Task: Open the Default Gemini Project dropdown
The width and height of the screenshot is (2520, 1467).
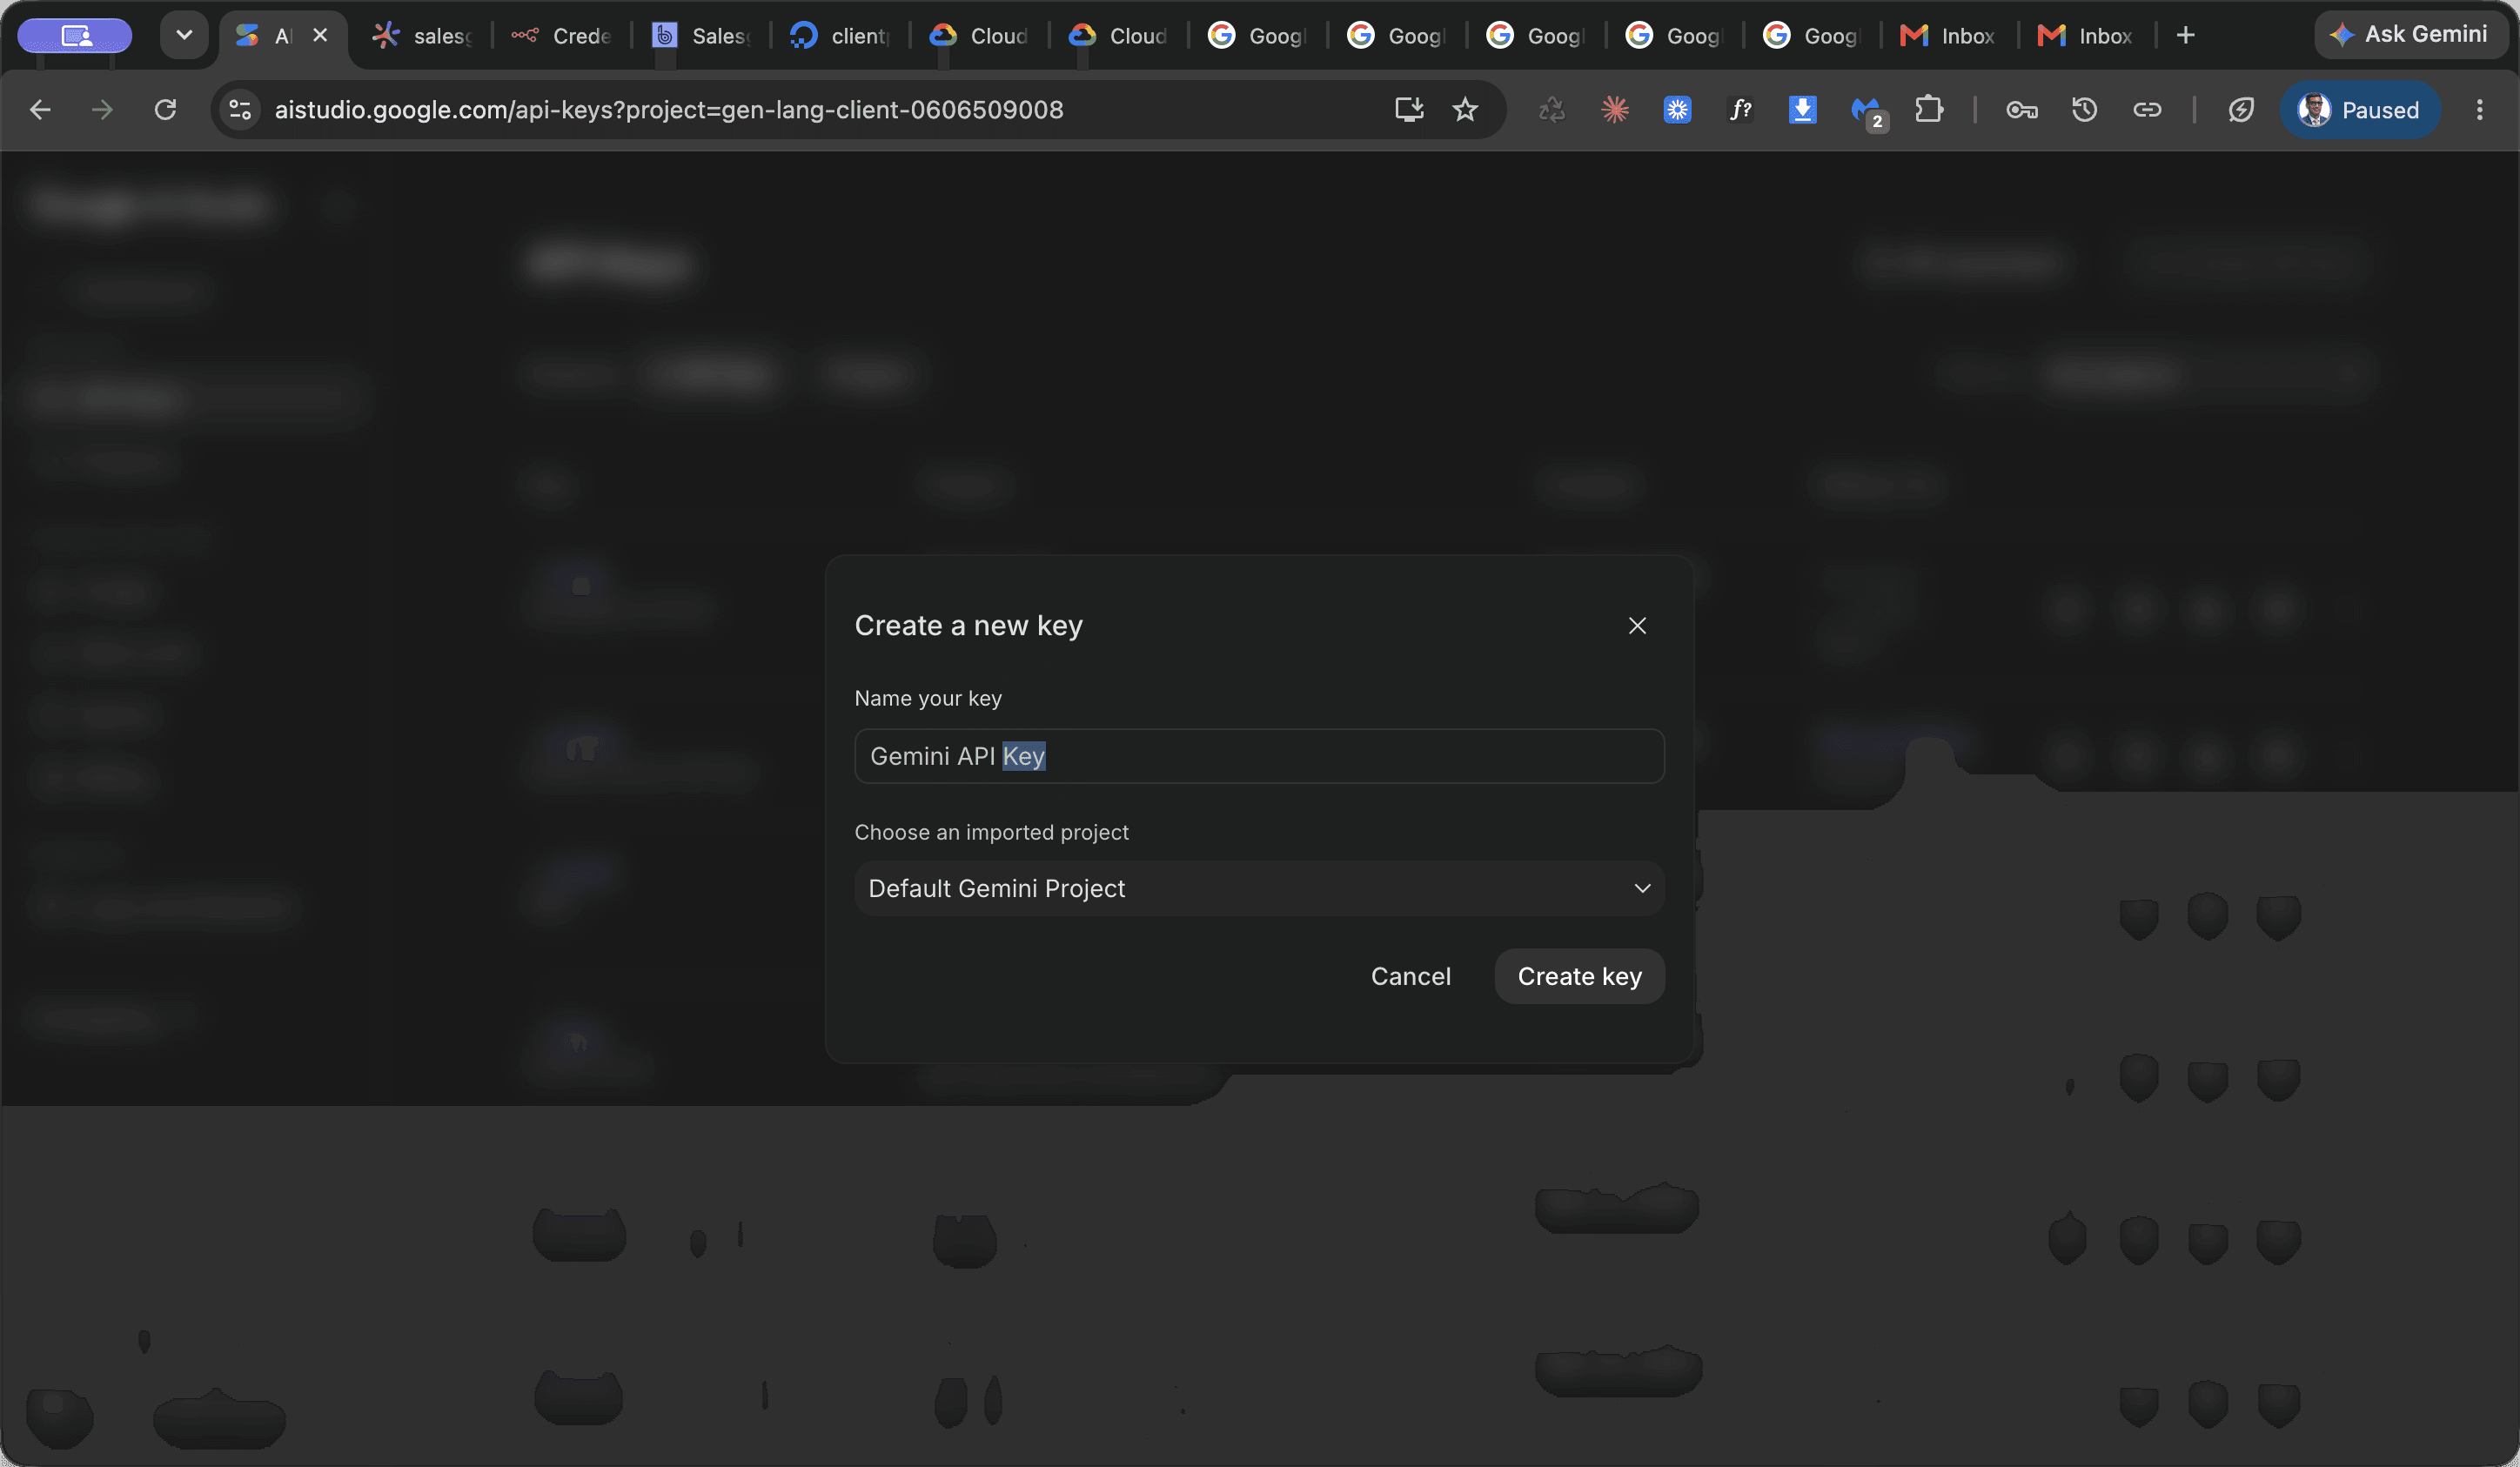Action: [1259, 888]
